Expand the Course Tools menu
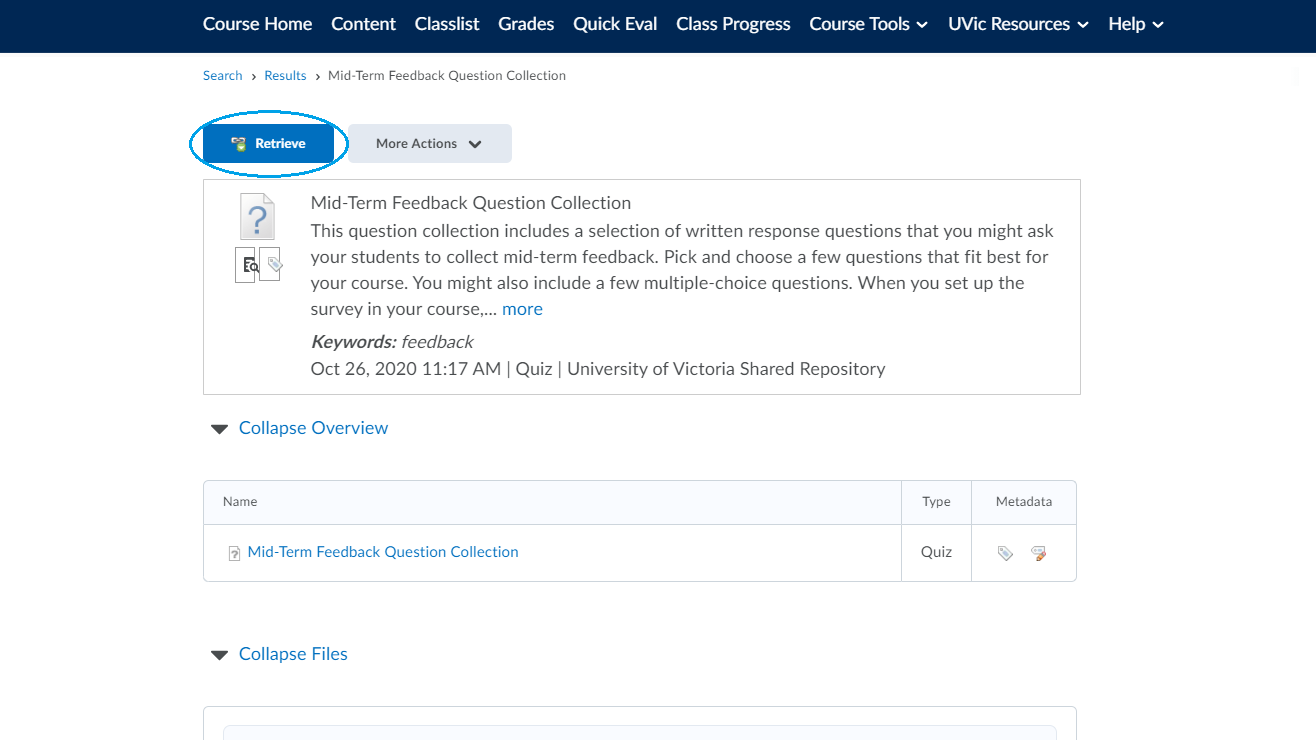This screenshot has width=1316, height=740. (868, 24)
